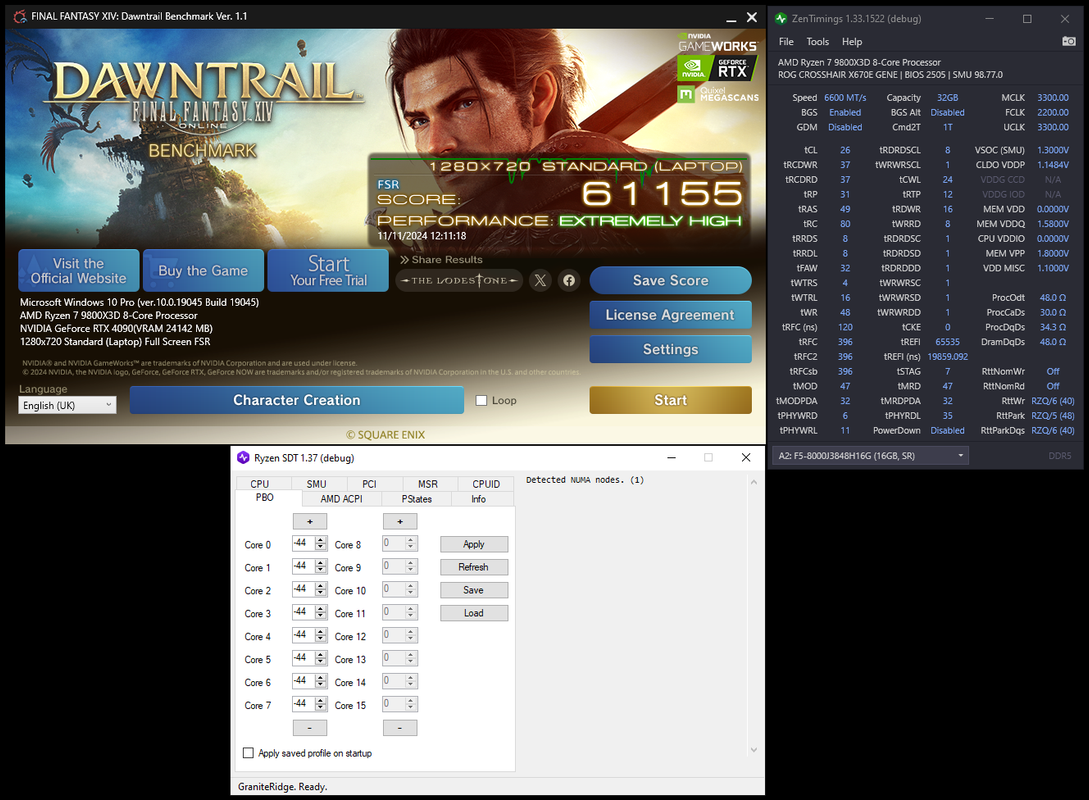This screenshot has height=800, width=1089.
Task: Switch to the AMD ACPI tab
Action: click(x=342, y=499)
